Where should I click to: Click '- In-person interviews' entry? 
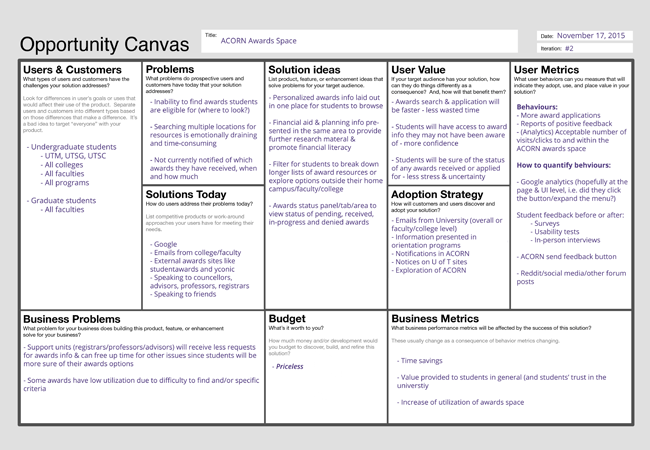565,240
